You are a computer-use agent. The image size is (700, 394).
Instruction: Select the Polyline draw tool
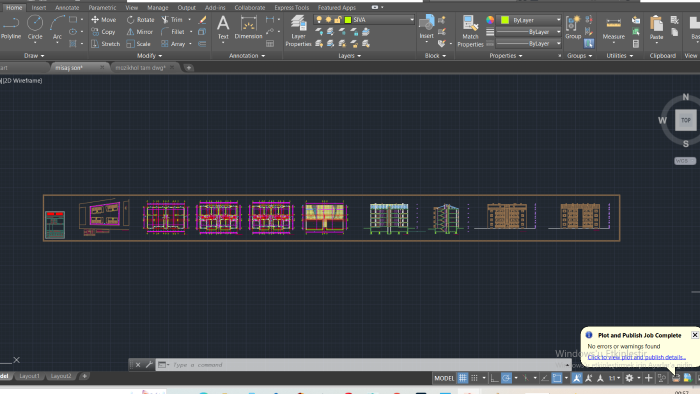tap(10, 28)
